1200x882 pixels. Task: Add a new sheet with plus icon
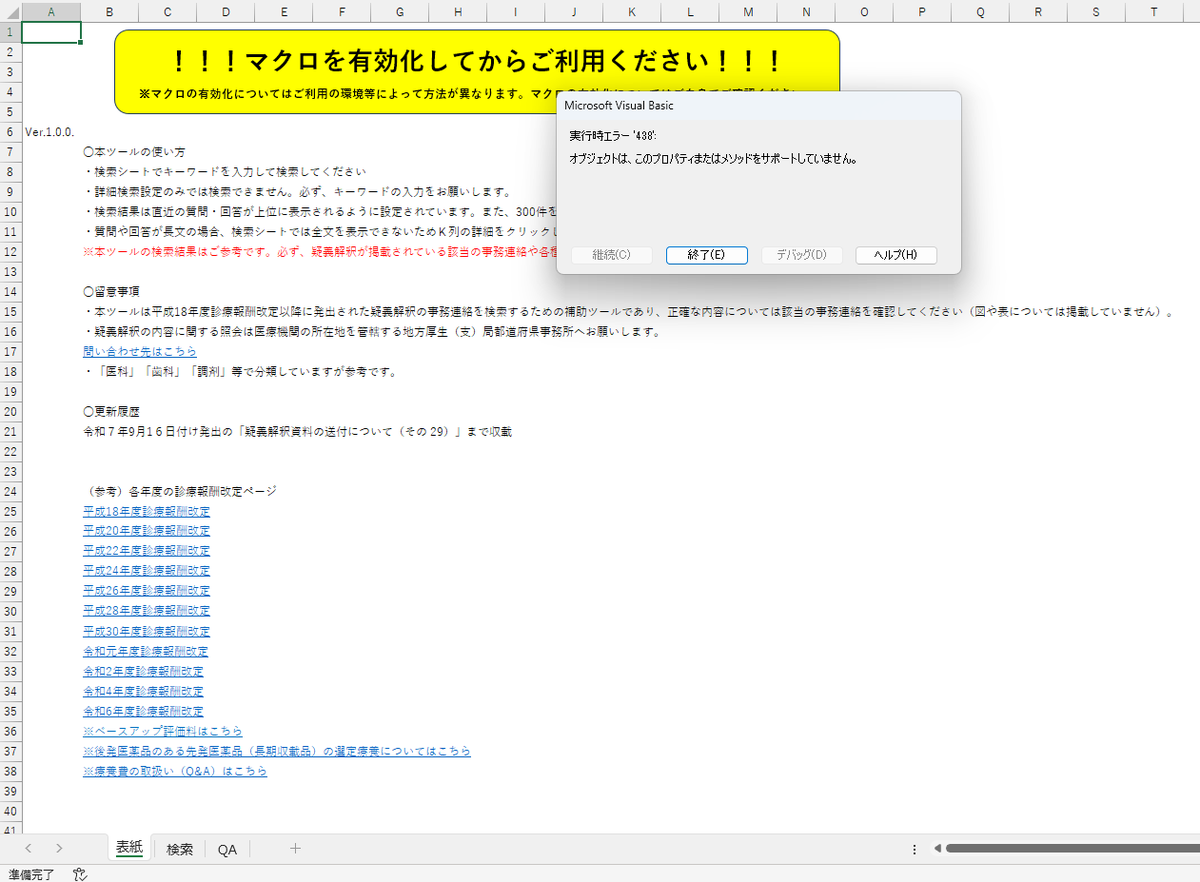(295, 848)
